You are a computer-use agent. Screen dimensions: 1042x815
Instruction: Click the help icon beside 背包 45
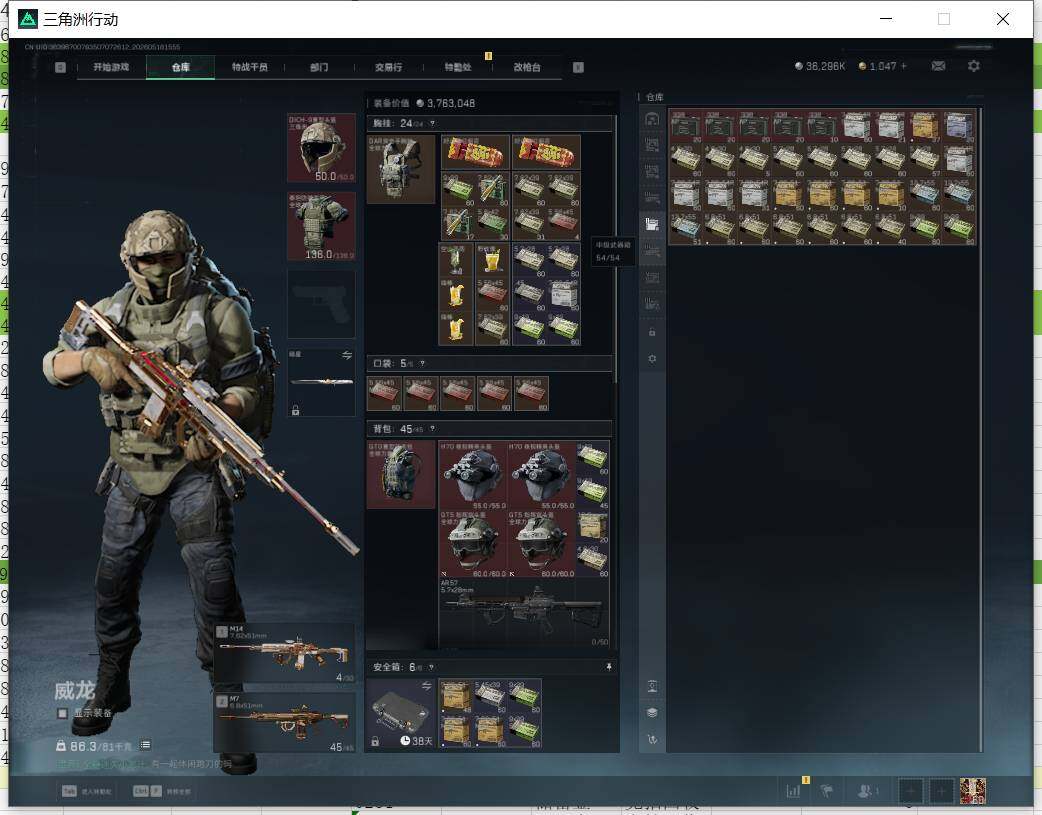[x=432, y=429]
